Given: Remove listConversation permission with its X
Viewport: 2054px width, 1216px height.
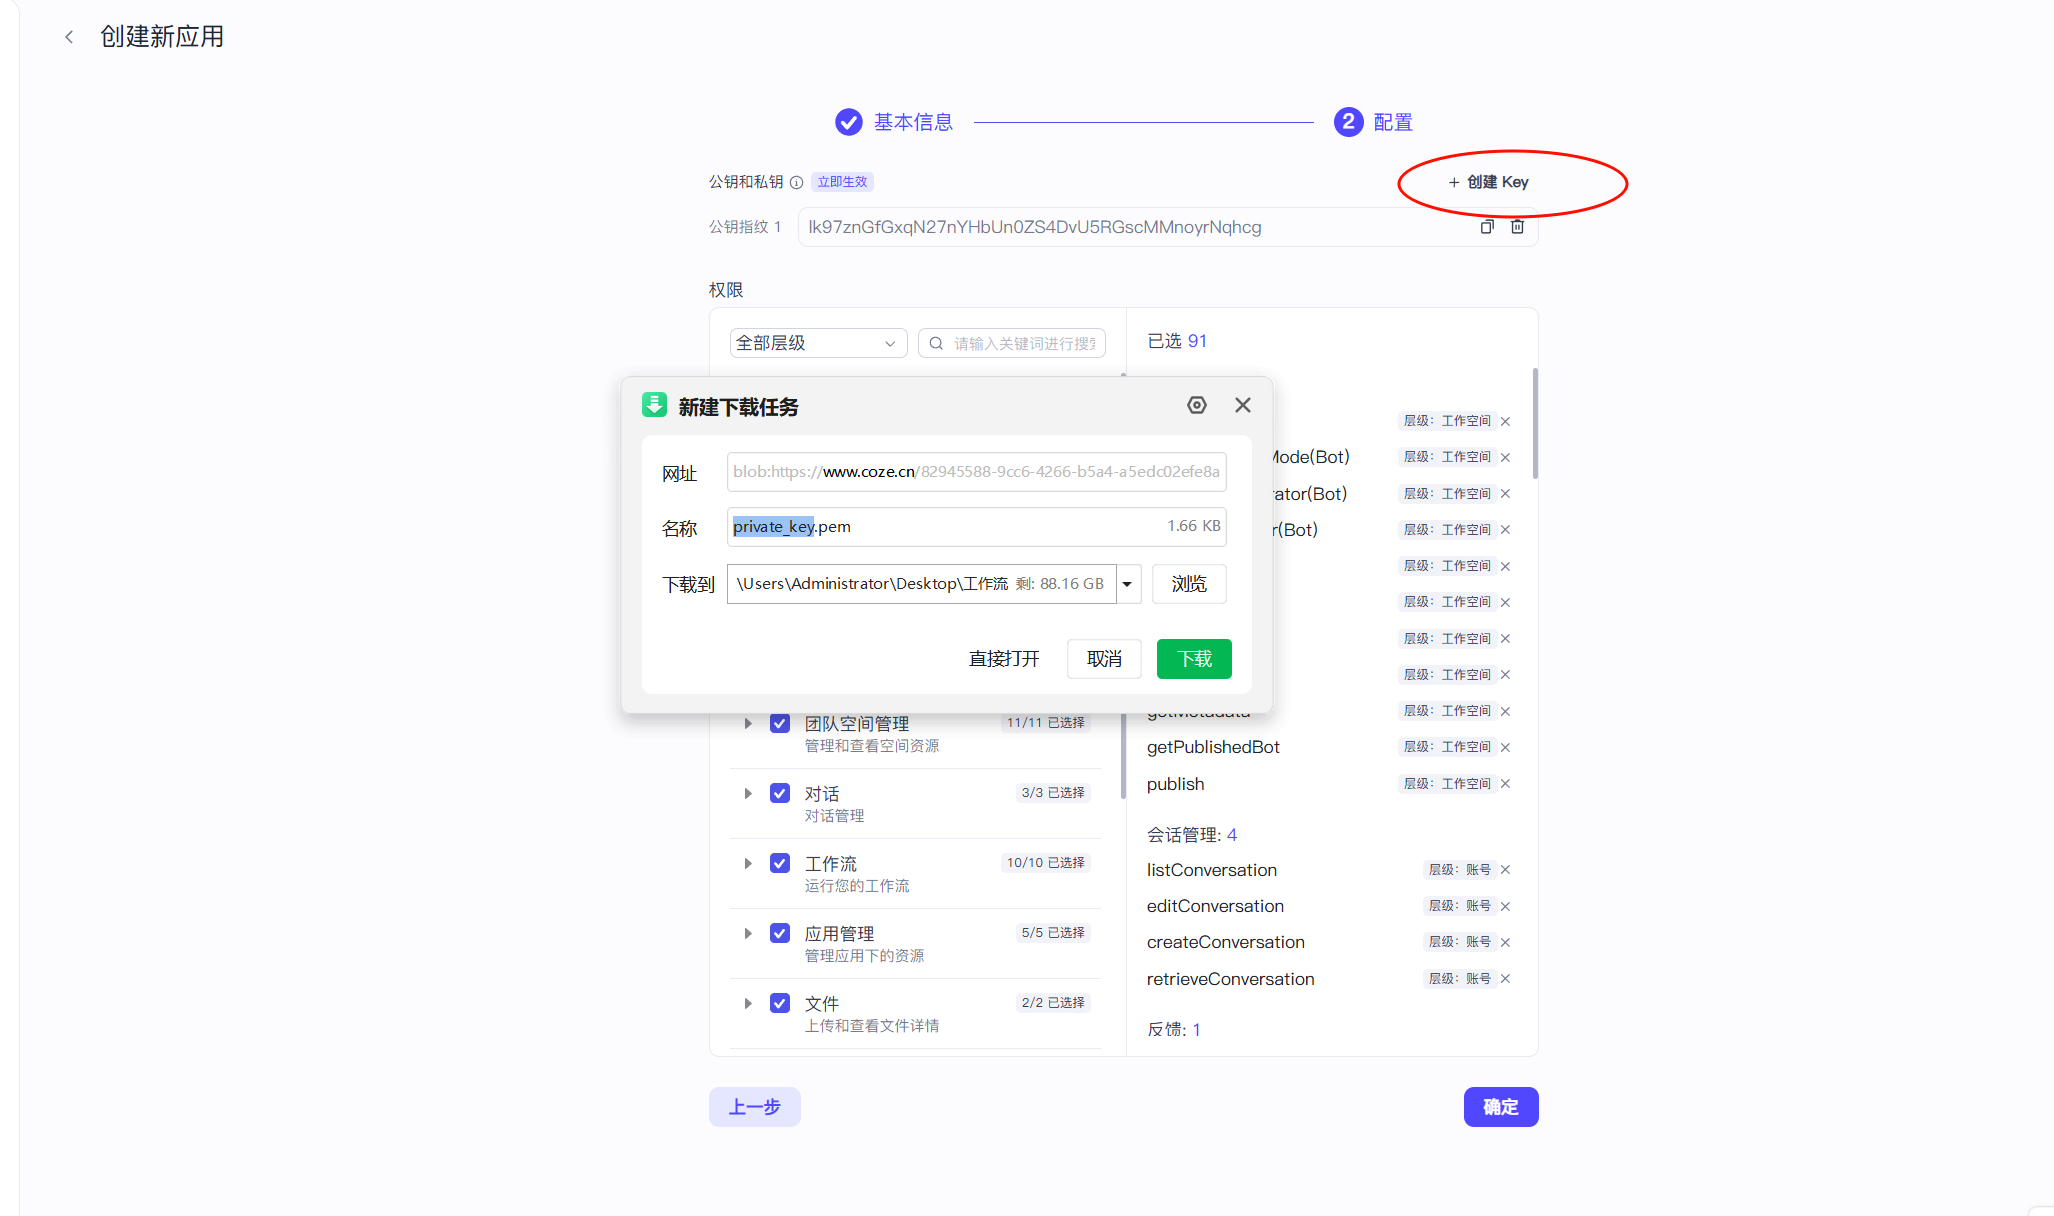Looking at the screenshot, I should tap(1505, 870).
